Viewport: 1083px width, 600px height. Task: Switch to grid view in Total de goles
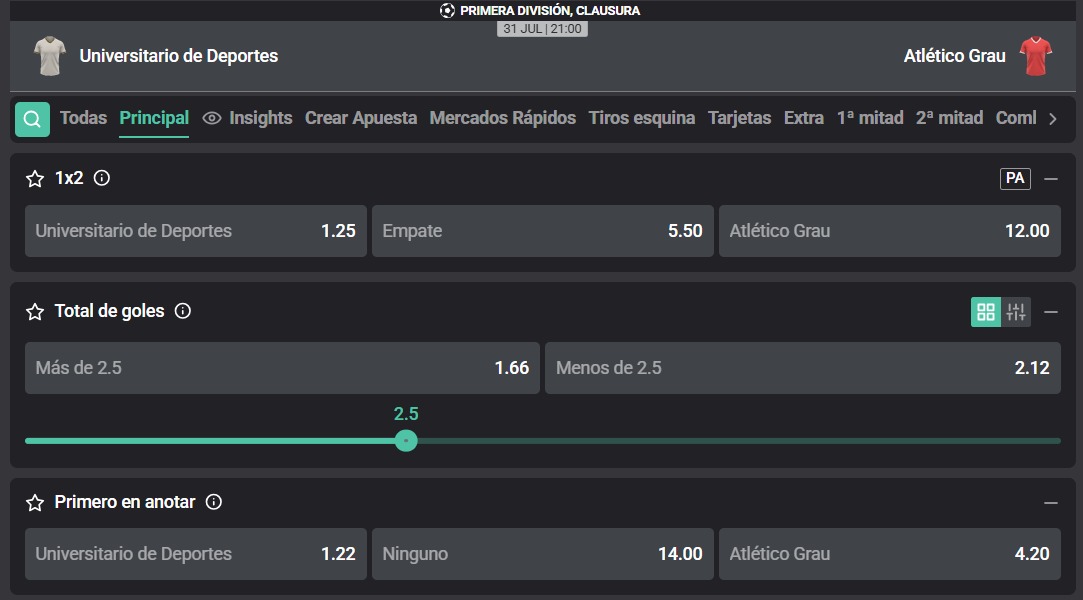[x=986, y=312]
